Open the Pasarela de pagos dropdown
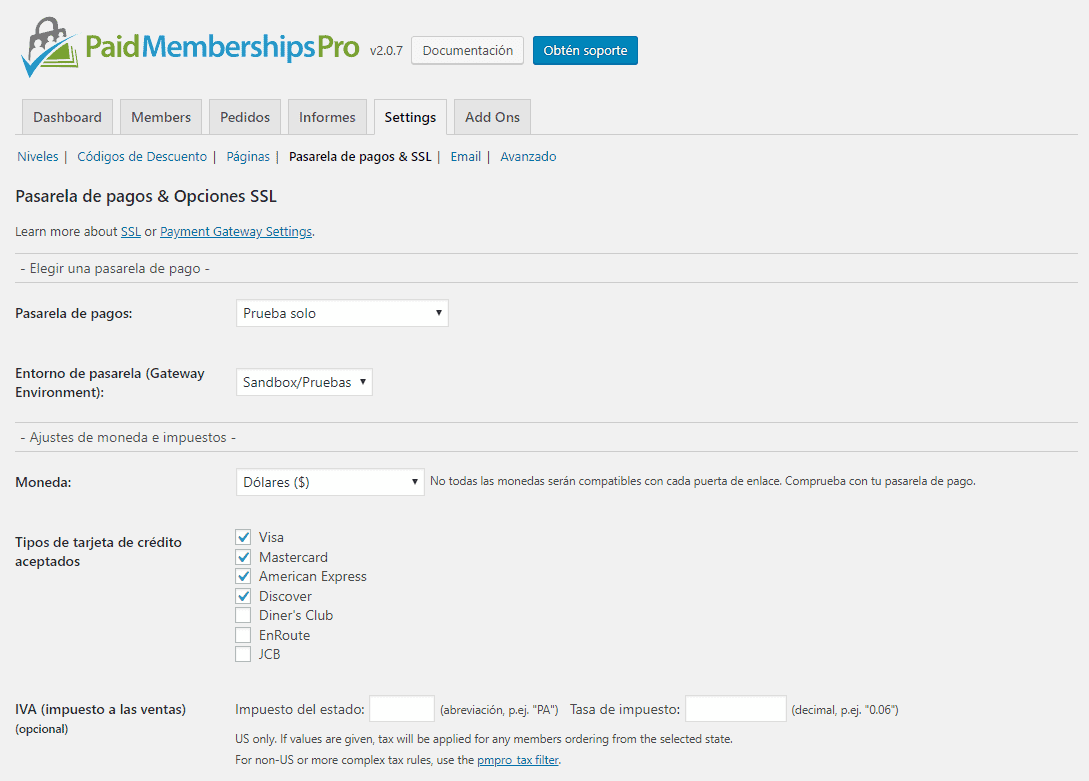The width and height of the screenshot is (1089, 781). [342, 313]
